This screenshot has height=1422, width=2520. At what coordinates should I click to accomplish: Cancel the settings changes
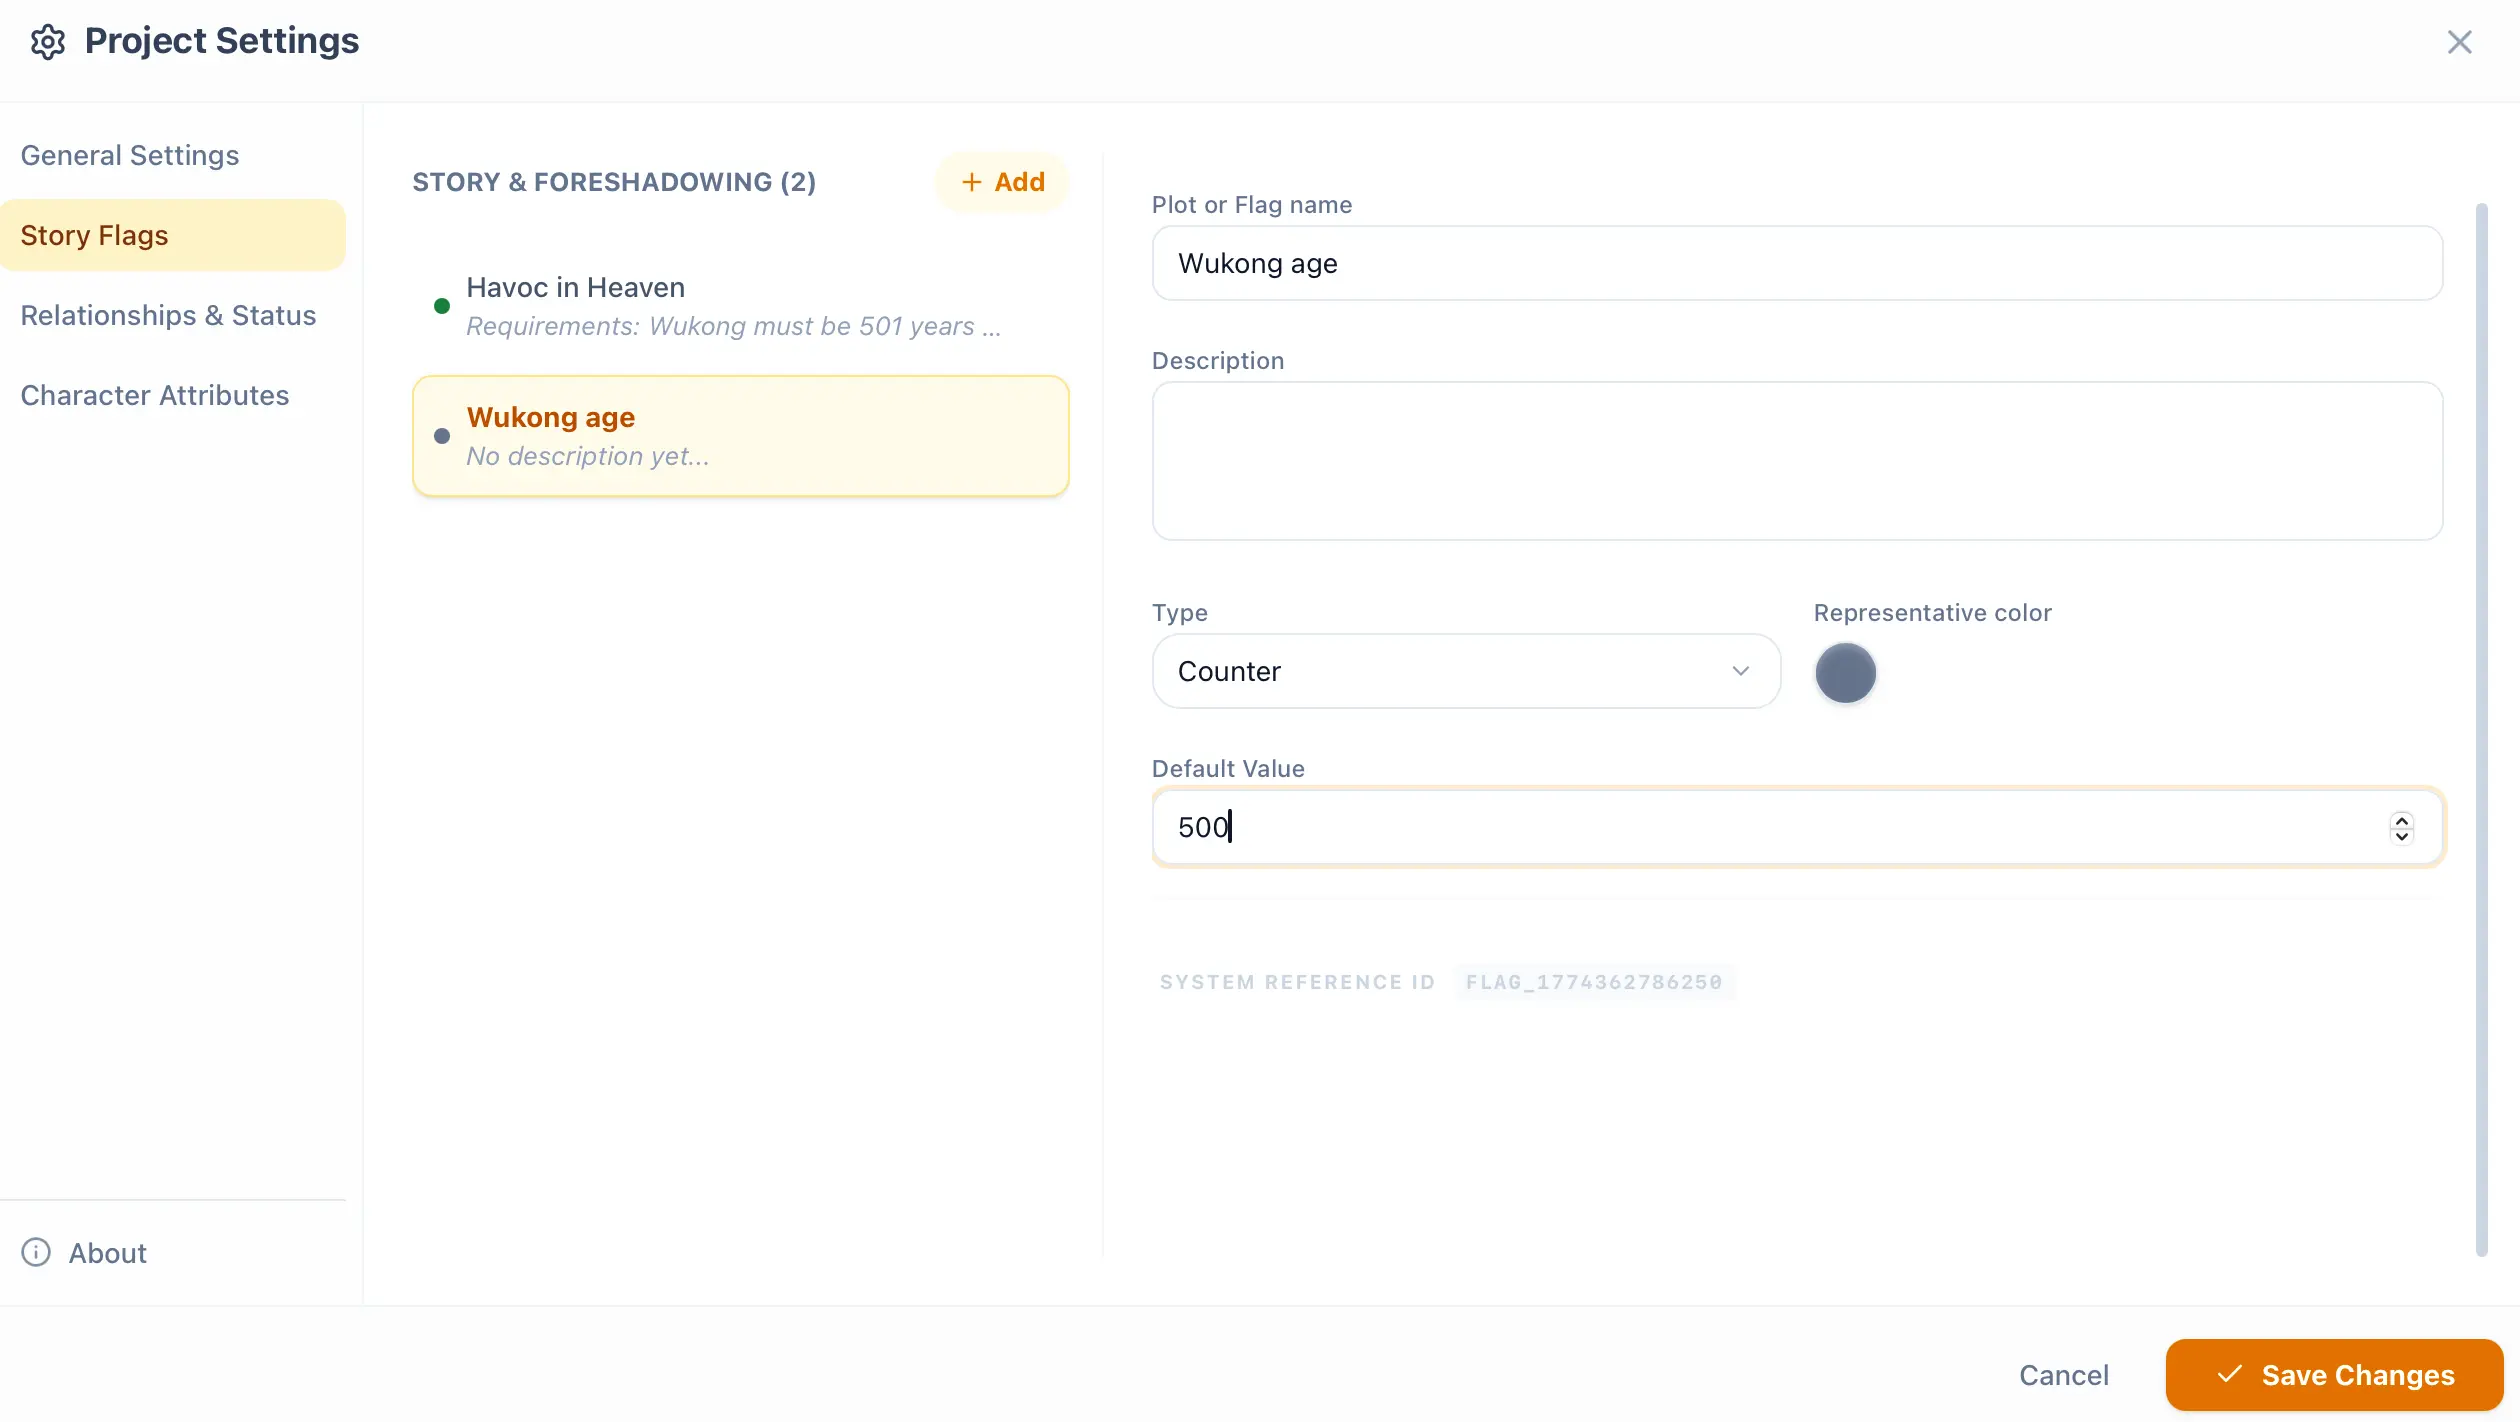click(x=2064, y=1375)
